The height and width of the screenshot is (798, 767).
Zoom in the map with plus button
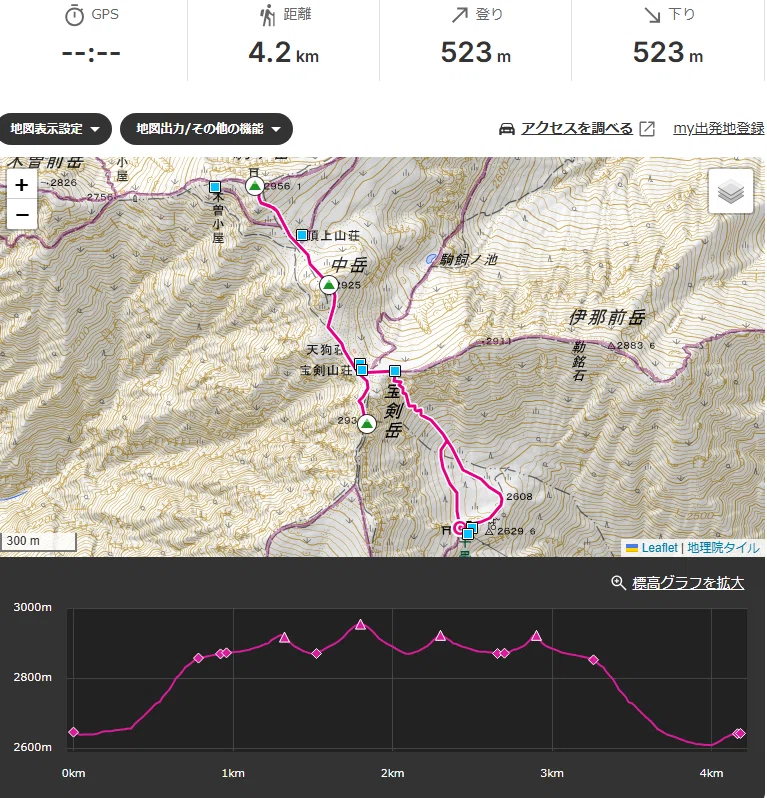coord(22,185)
